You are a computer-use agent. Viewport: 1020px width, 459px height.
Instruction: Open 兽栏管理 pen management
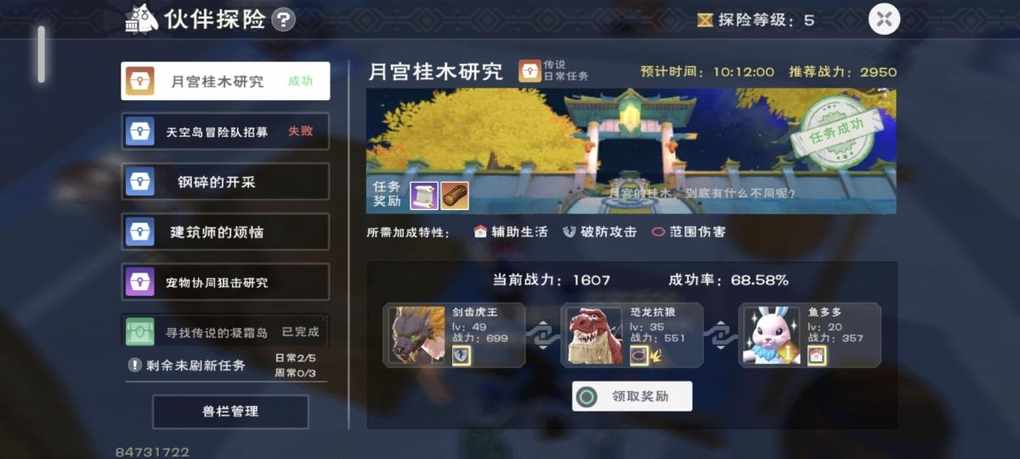click(230, 411)
